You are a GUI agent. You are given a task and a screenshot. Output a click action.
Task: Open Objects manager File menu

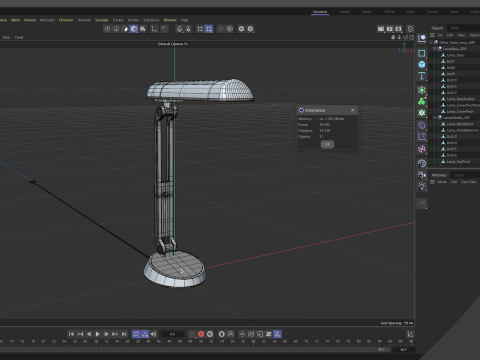coord(440,35)
